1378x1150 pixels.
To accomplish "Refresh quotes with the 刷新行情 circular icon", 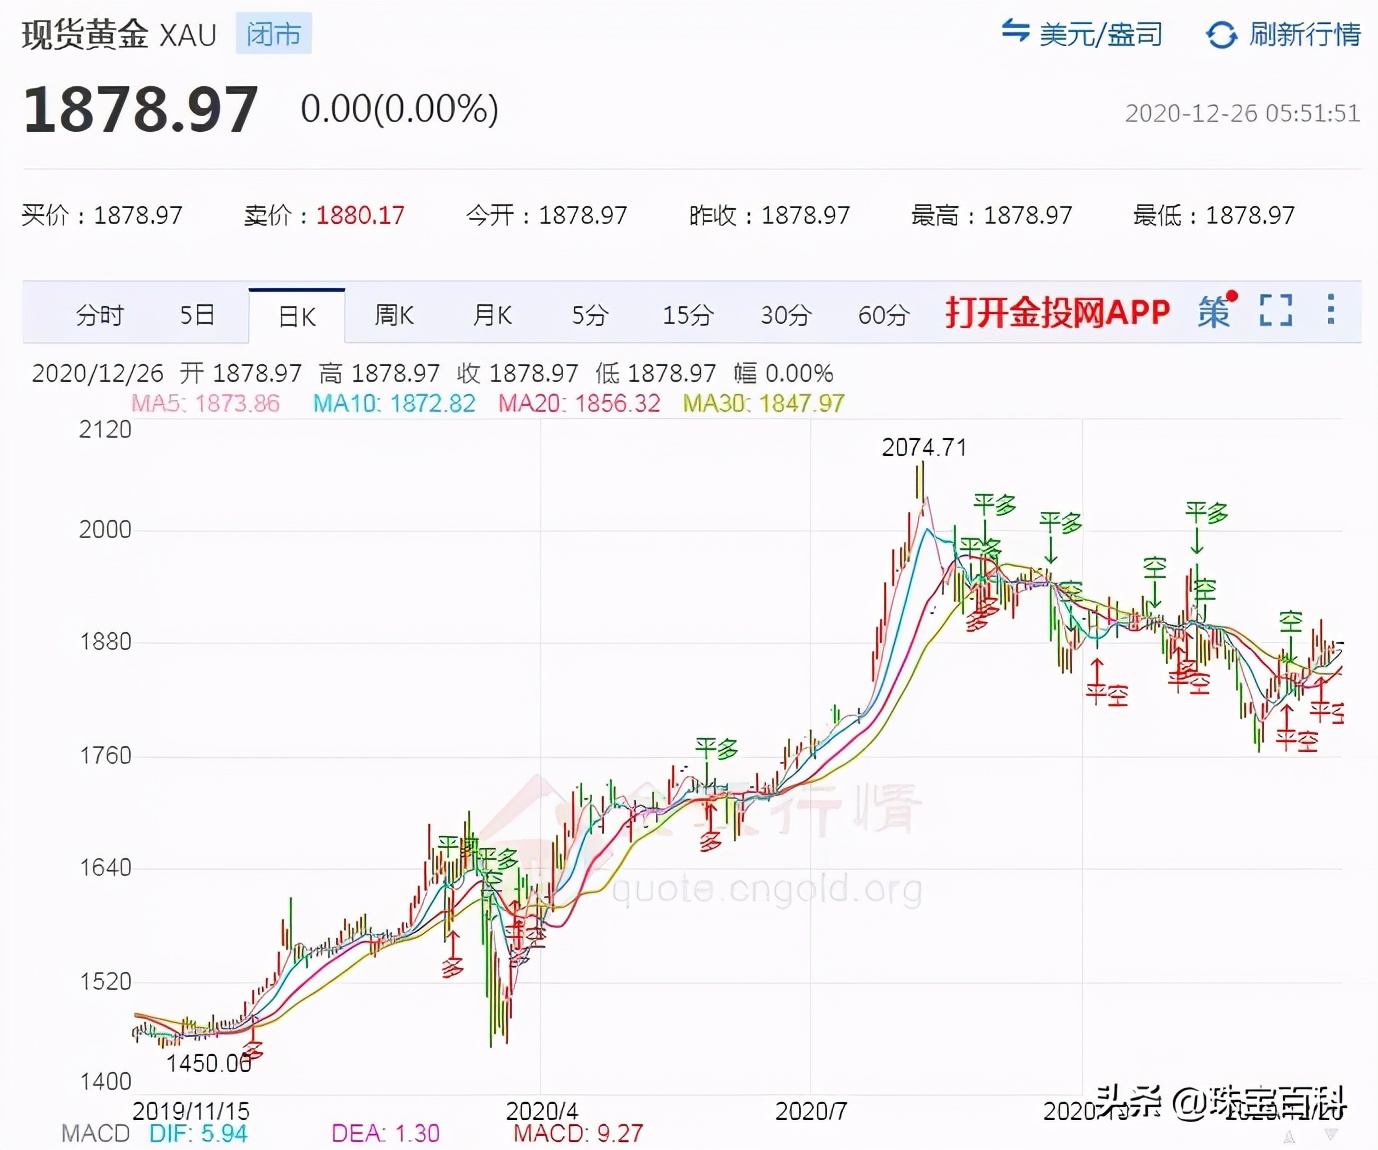I will coord(1221,33).
